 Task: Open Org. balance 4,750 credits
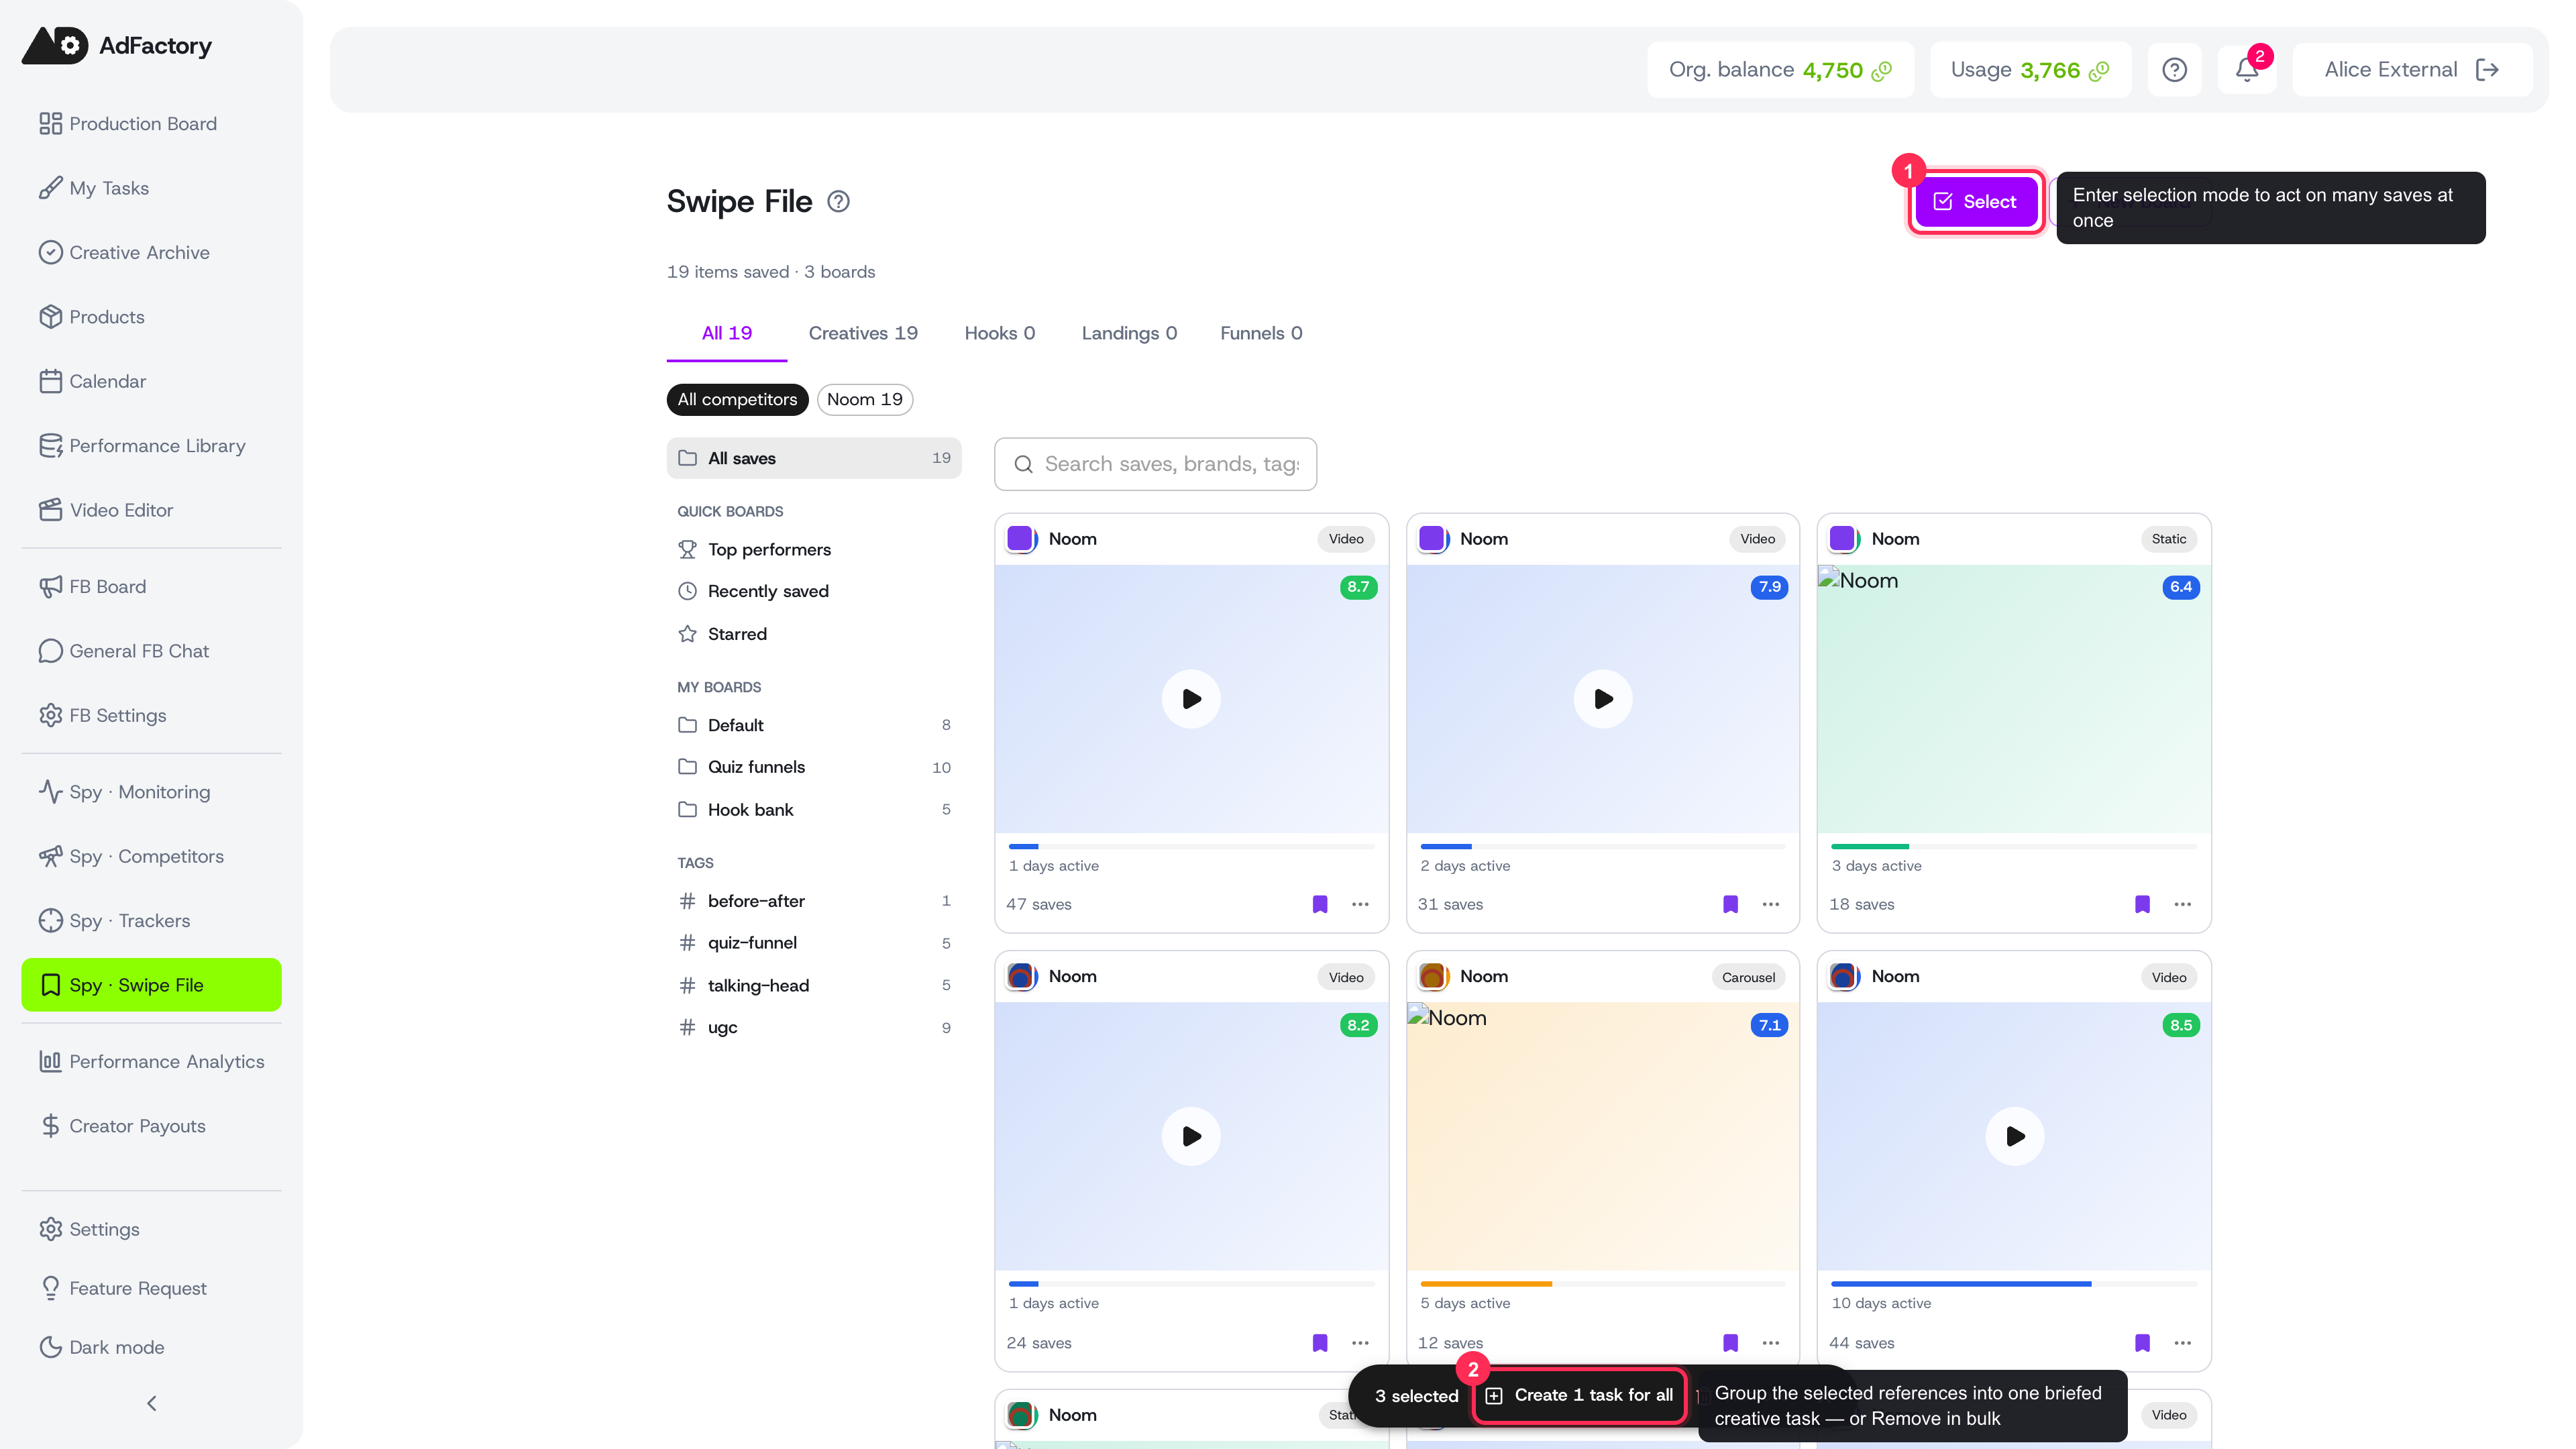click(x=1780, y=70)
